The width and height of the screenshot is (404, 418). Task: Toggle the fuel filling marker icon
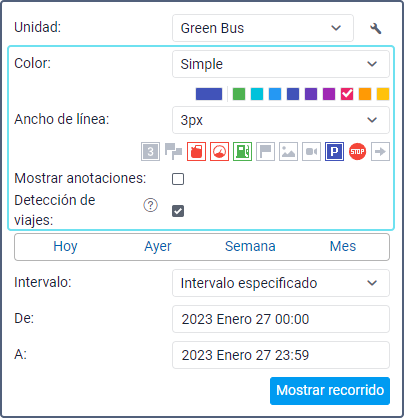tap(196, 152)
